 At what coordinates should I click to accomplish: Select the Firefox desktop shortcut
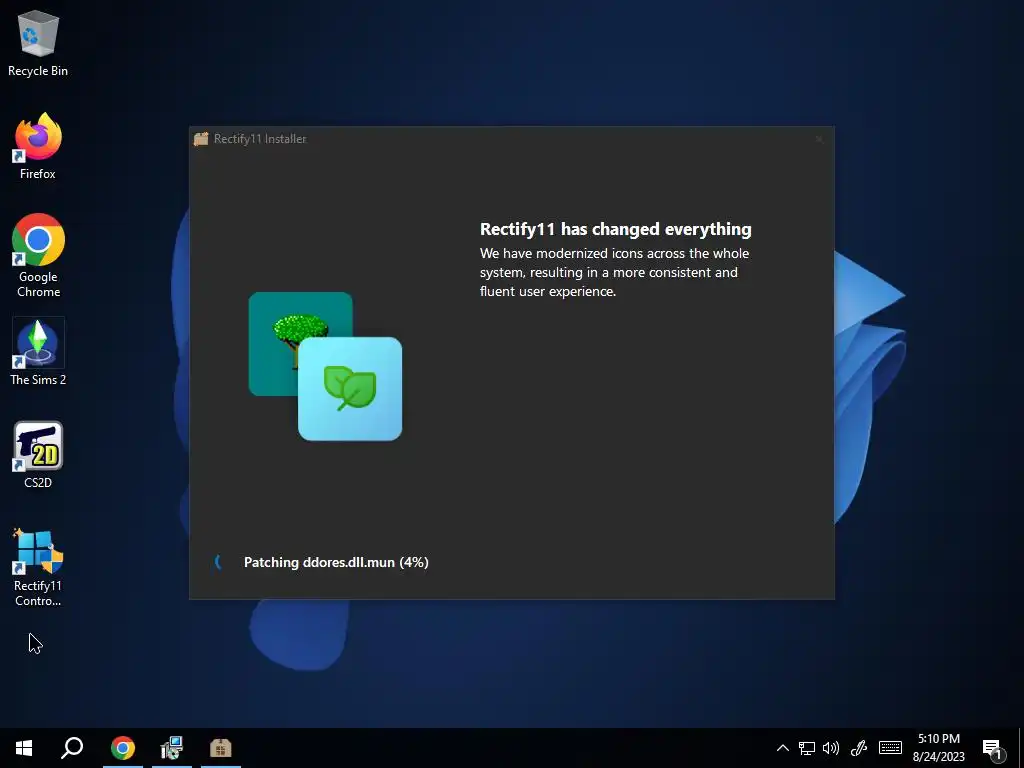(x=38, y=146)
